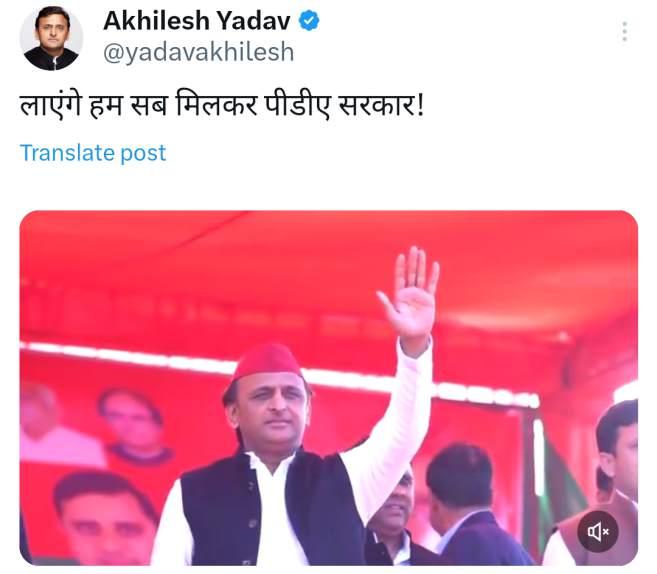
Task: Click the red canopy at the video's top
Action: point(328,268)
